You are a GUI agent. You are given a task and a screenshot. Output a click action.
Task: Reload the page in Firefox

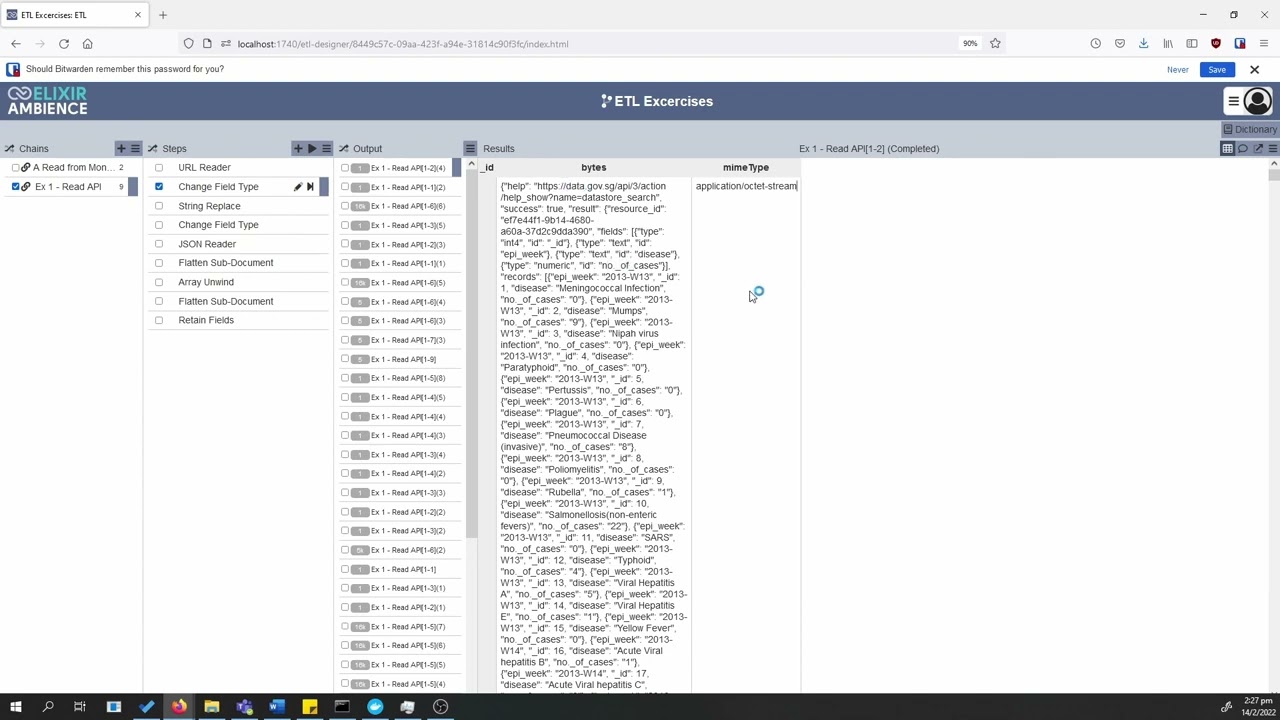pyautogui.click(x=63, y=44)
